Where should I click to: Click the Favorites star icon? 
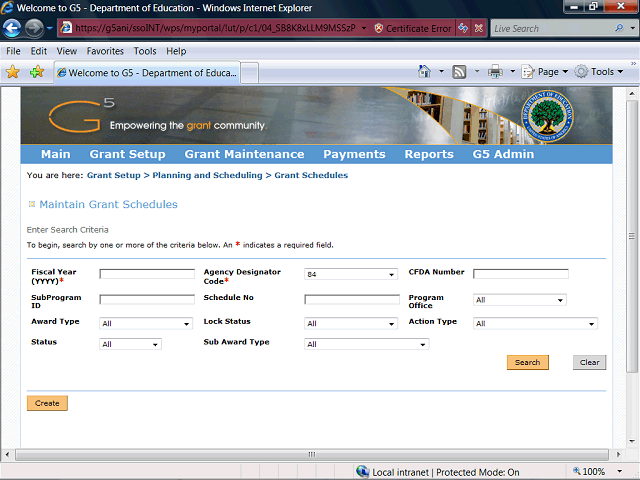(x=13, y=72)
